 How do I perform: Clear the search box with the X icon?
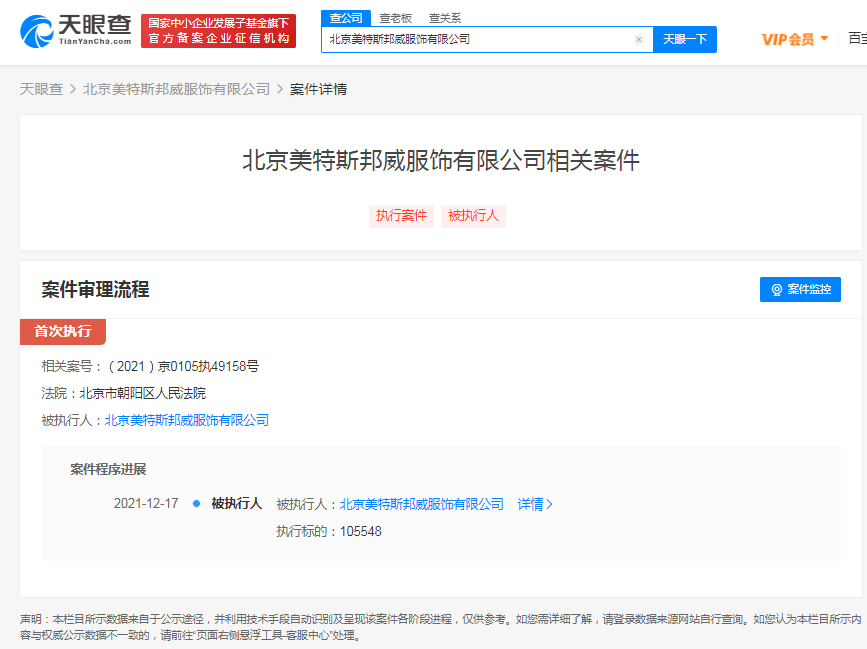tap(639, 39)
